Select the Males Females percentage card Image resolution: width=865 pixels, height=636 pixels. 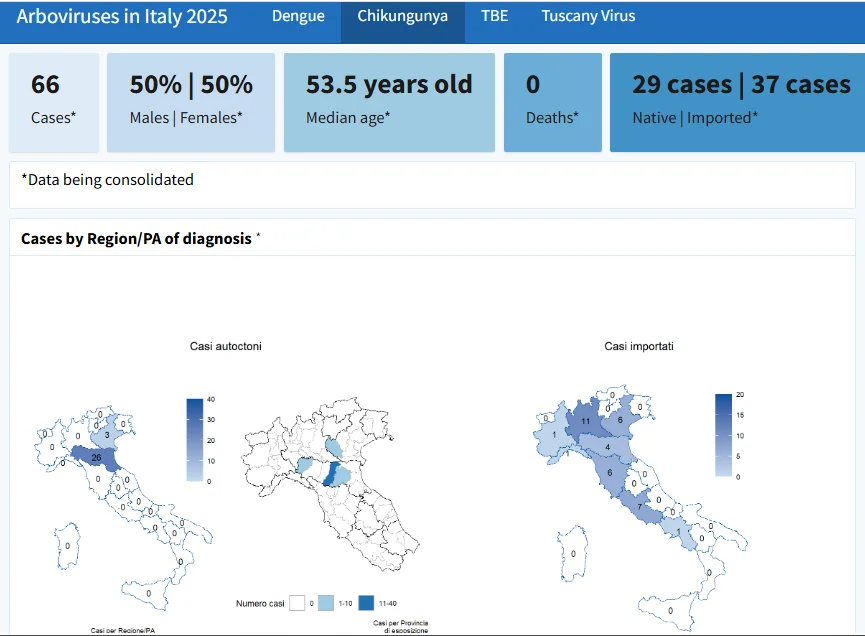pos(191,103)
